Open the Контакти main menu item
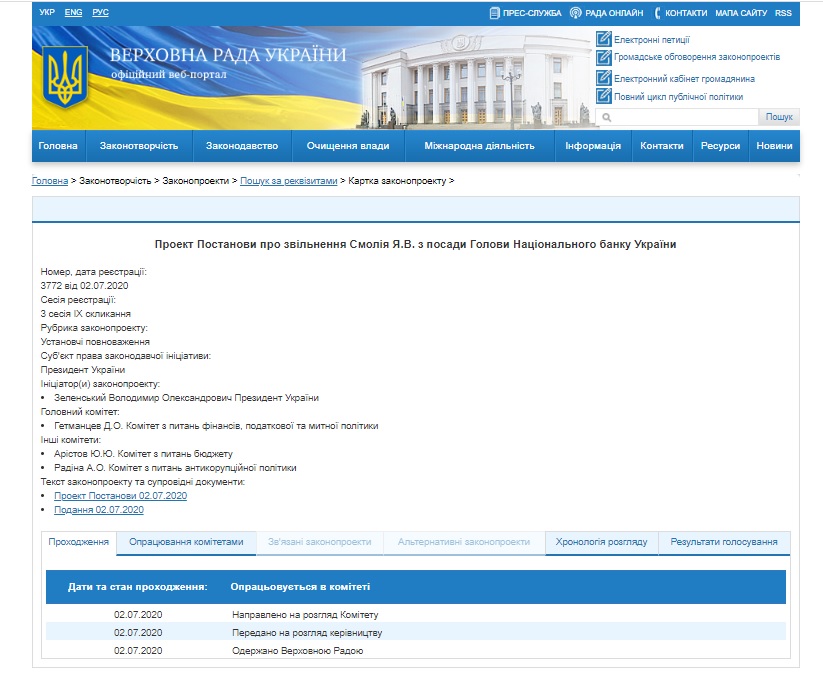The width and height of the screenshot is (823, 683). pyautogui.click(x=662, y=146)
